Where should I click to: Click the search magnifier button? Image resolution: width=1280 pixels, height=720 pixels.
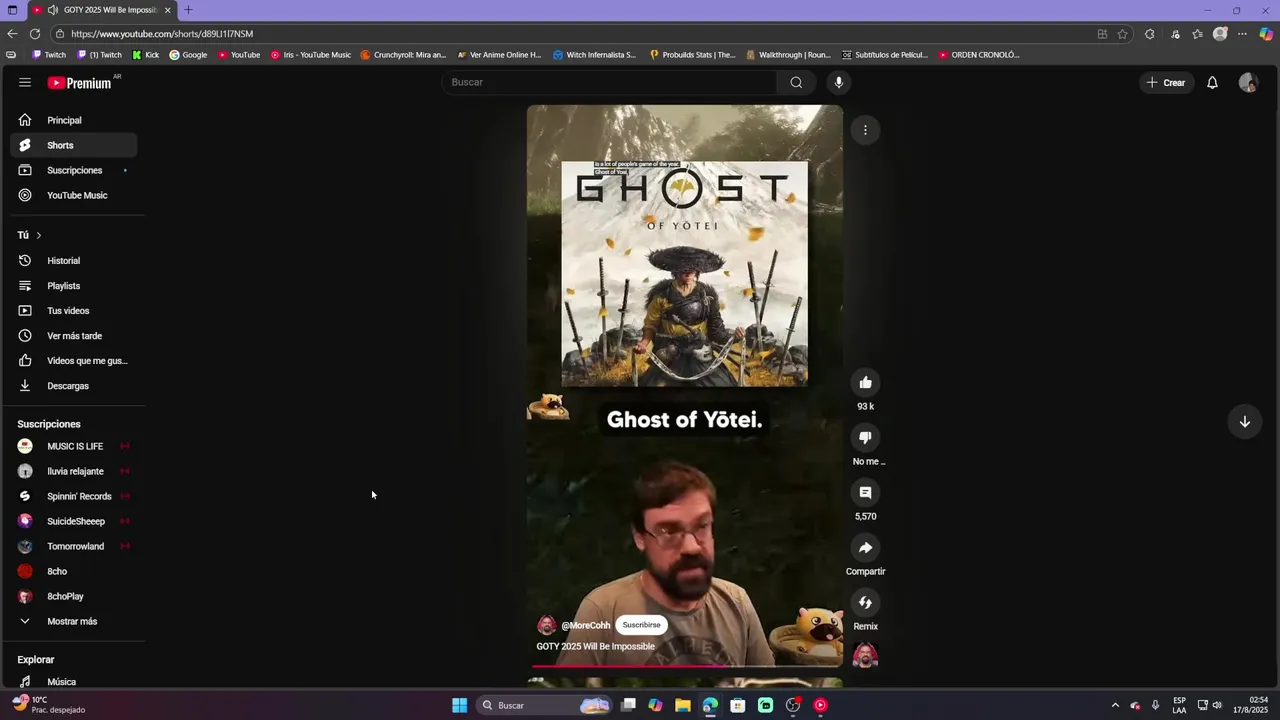click(x=796, y=83)
